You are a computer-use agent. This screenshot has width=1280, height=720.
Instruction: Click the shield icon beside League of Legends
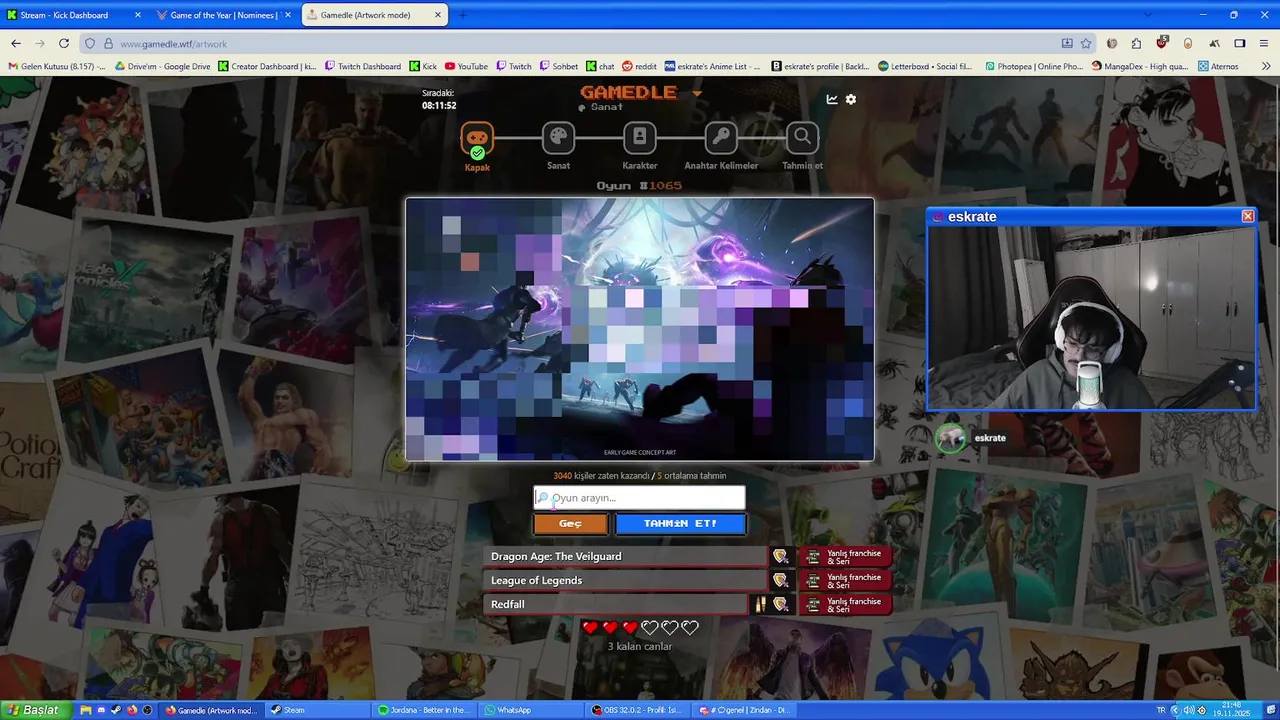(x=780, y=580)
